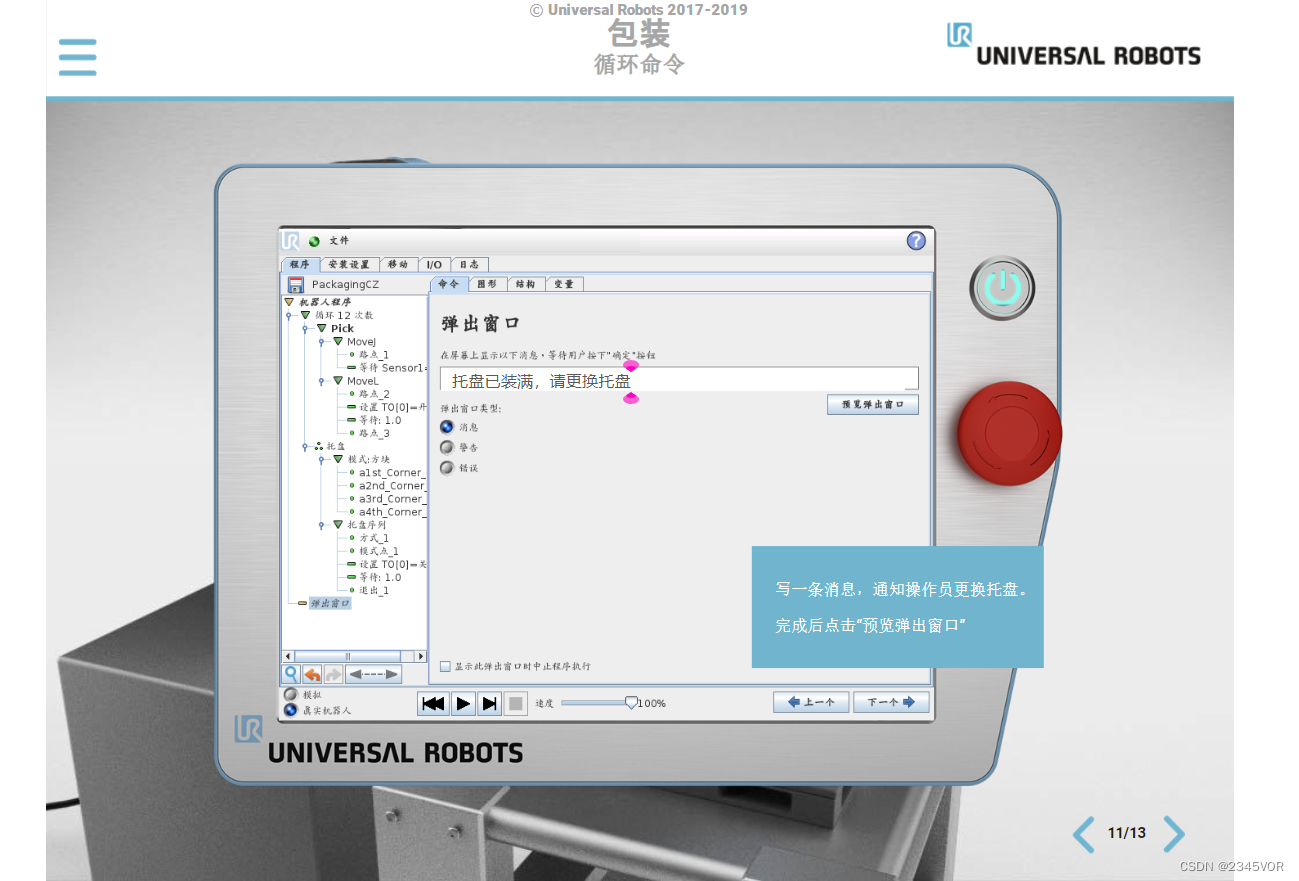Switch to the 移动 tab
1299x881 pixels.
coord(398,265)
